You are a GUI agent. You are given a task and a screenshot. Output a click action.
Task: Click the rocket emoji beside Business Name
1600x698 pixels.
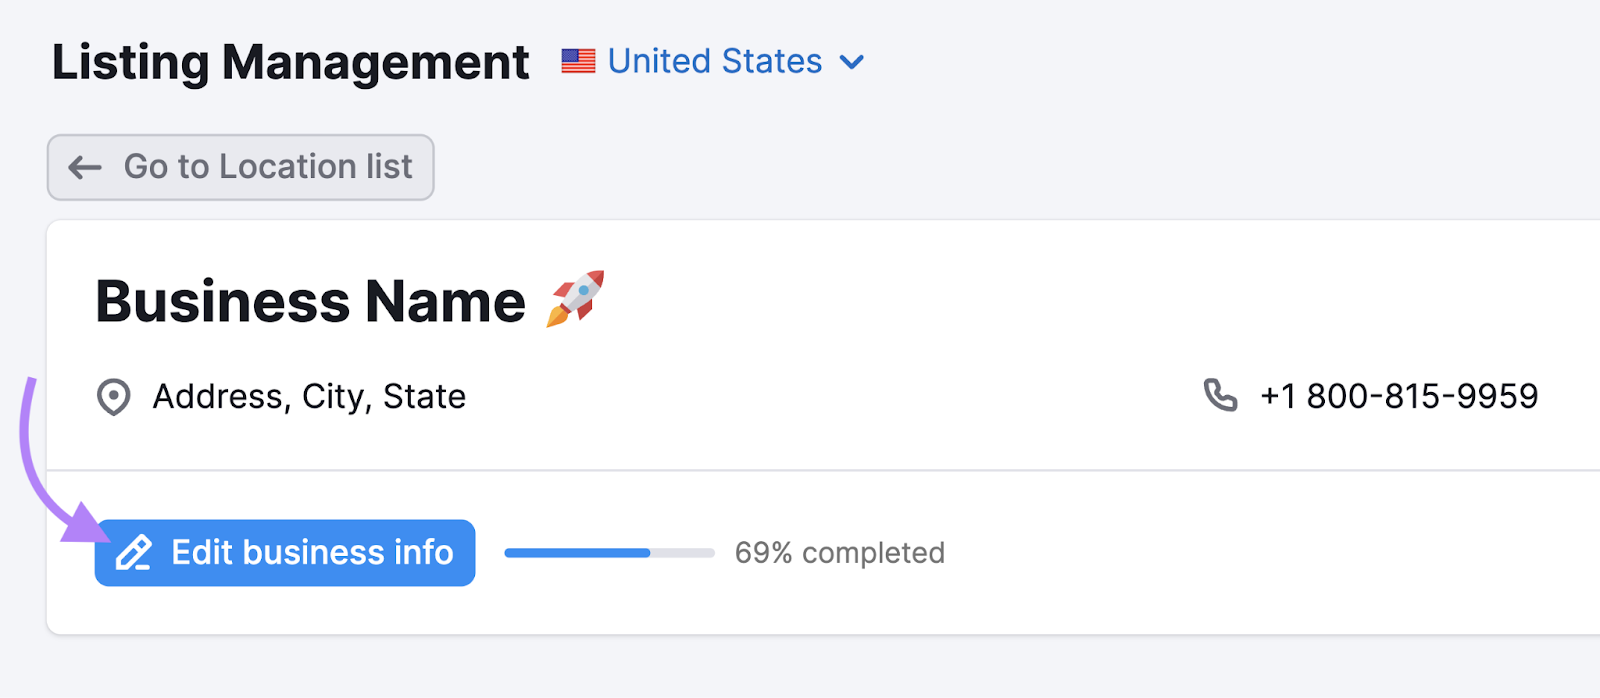tap(576, 299)
